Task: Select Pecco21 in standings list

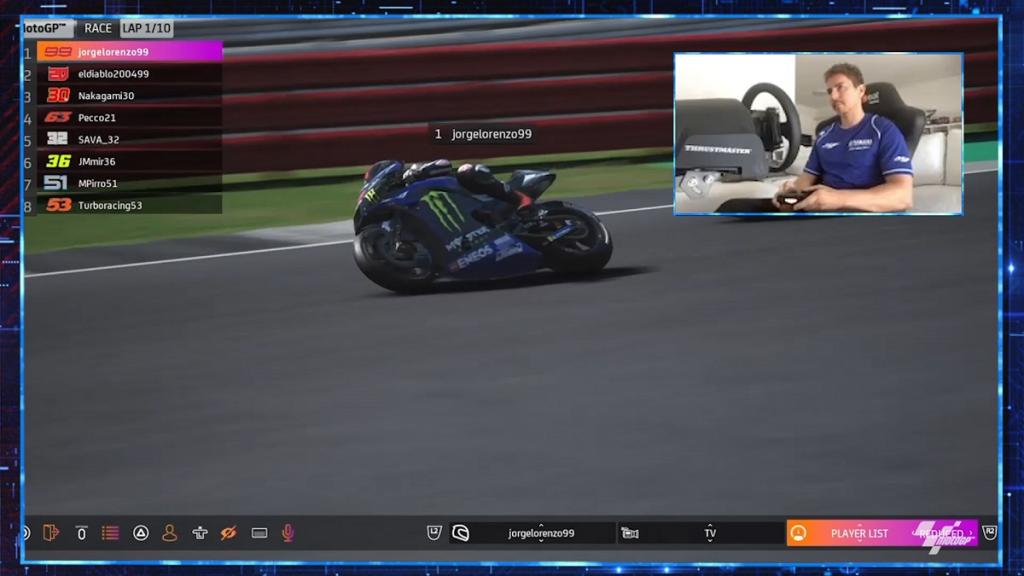Action: [x=129, y=118]
